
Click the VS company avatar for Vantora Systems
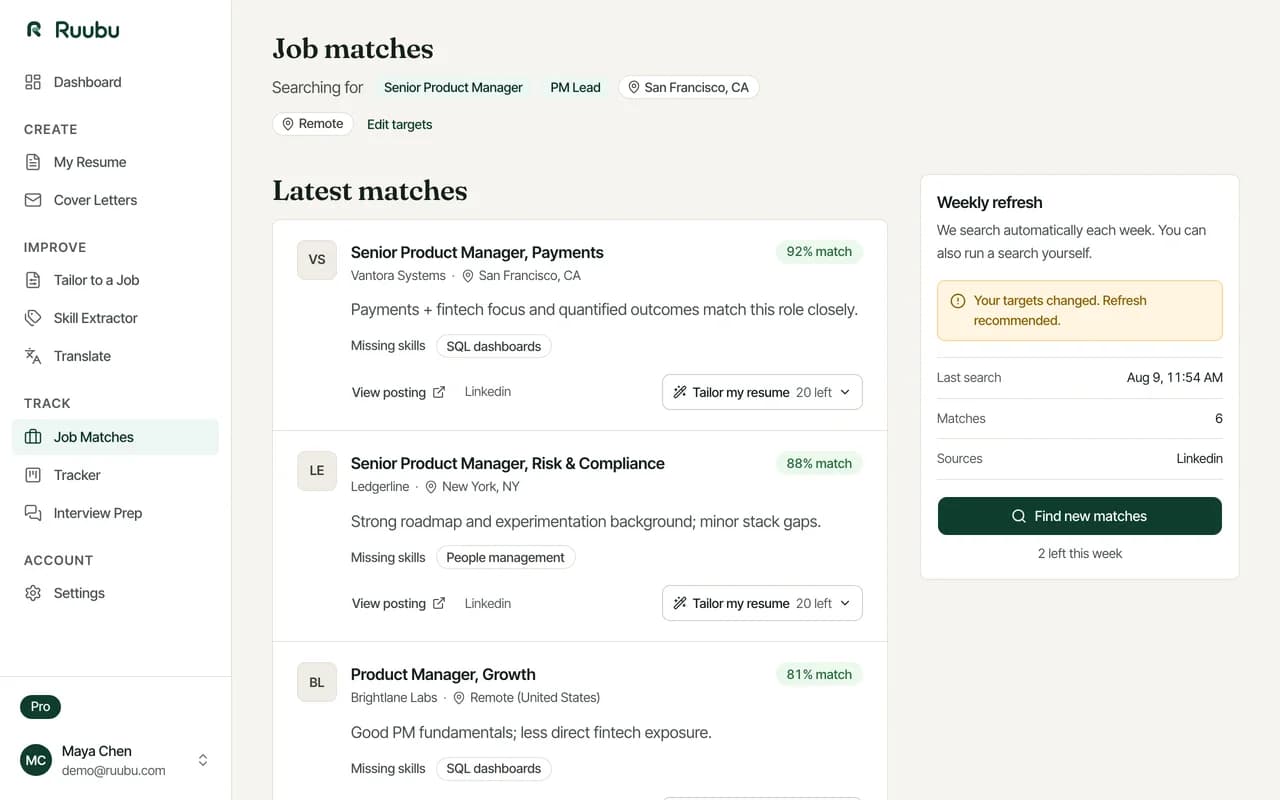coord(317,259)
